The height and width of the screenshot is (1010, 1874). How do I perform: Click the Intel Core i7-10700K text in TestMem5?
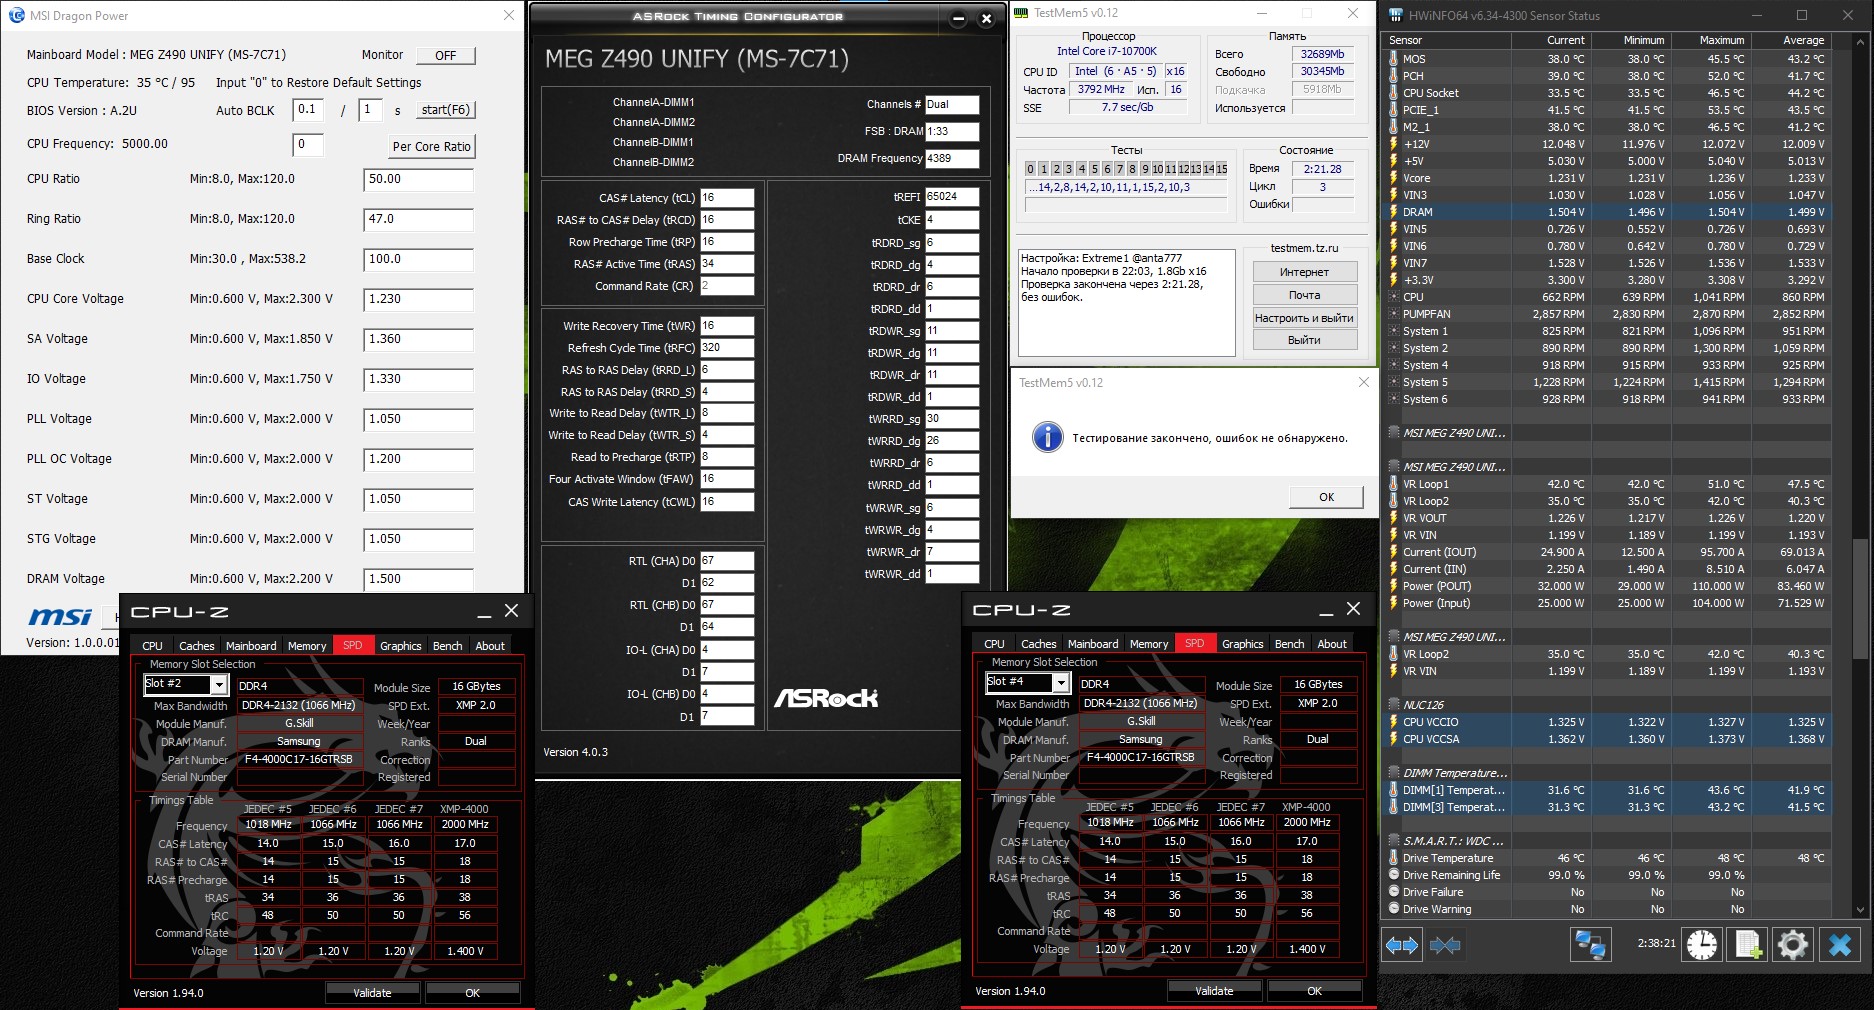(1107, 51)
